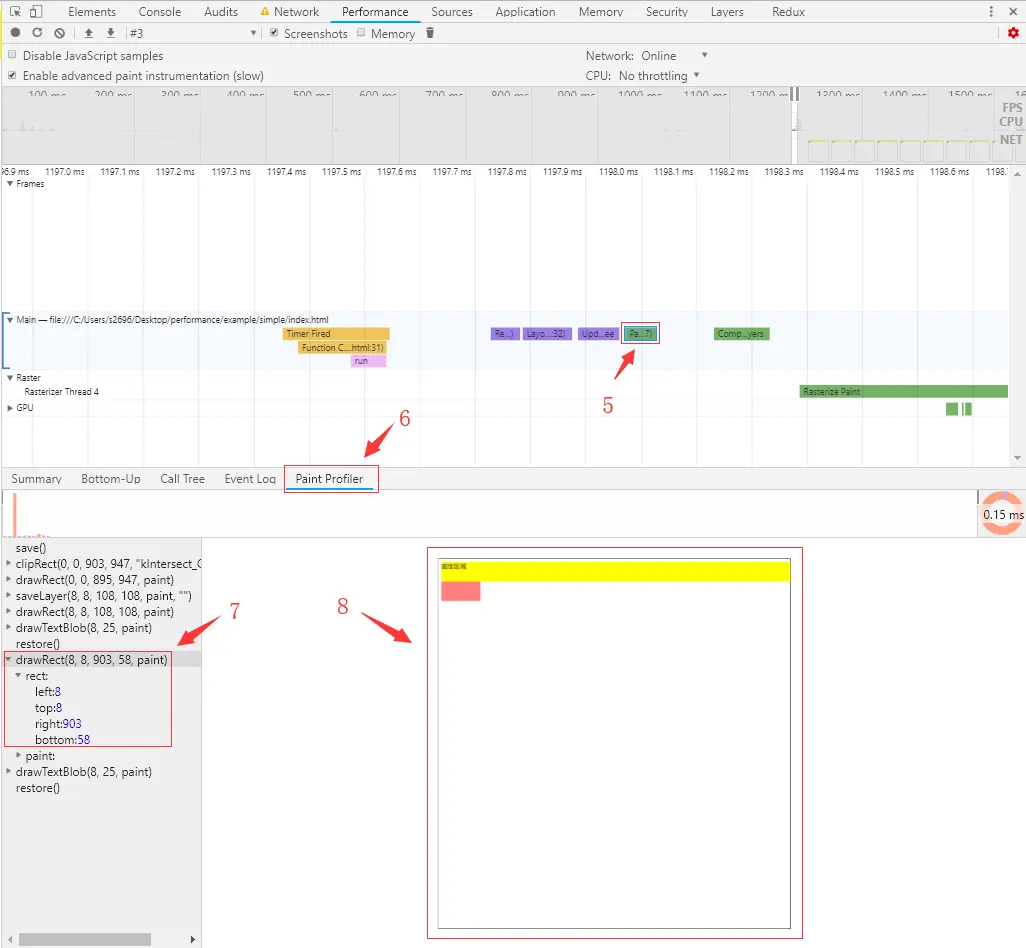The height and width of the screenshot is (948, 1026).
Task: Expand the GPU track
Action: click(10, 408)
